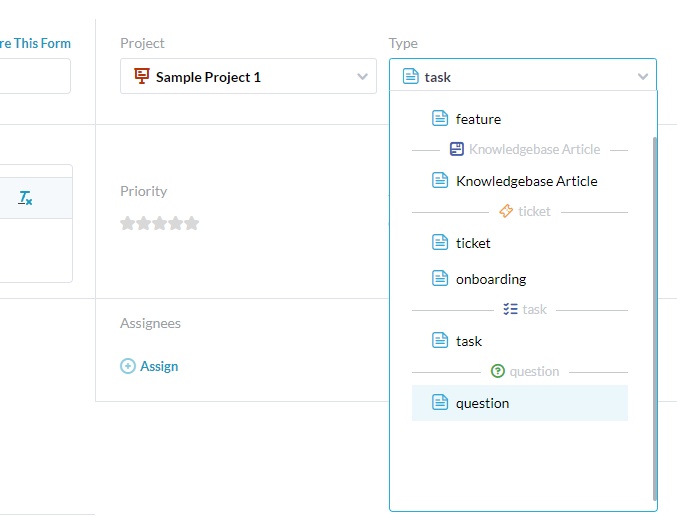Click the plus circle Assign icon
This screenshot has height=522, width=677.
tap(128, 367)
